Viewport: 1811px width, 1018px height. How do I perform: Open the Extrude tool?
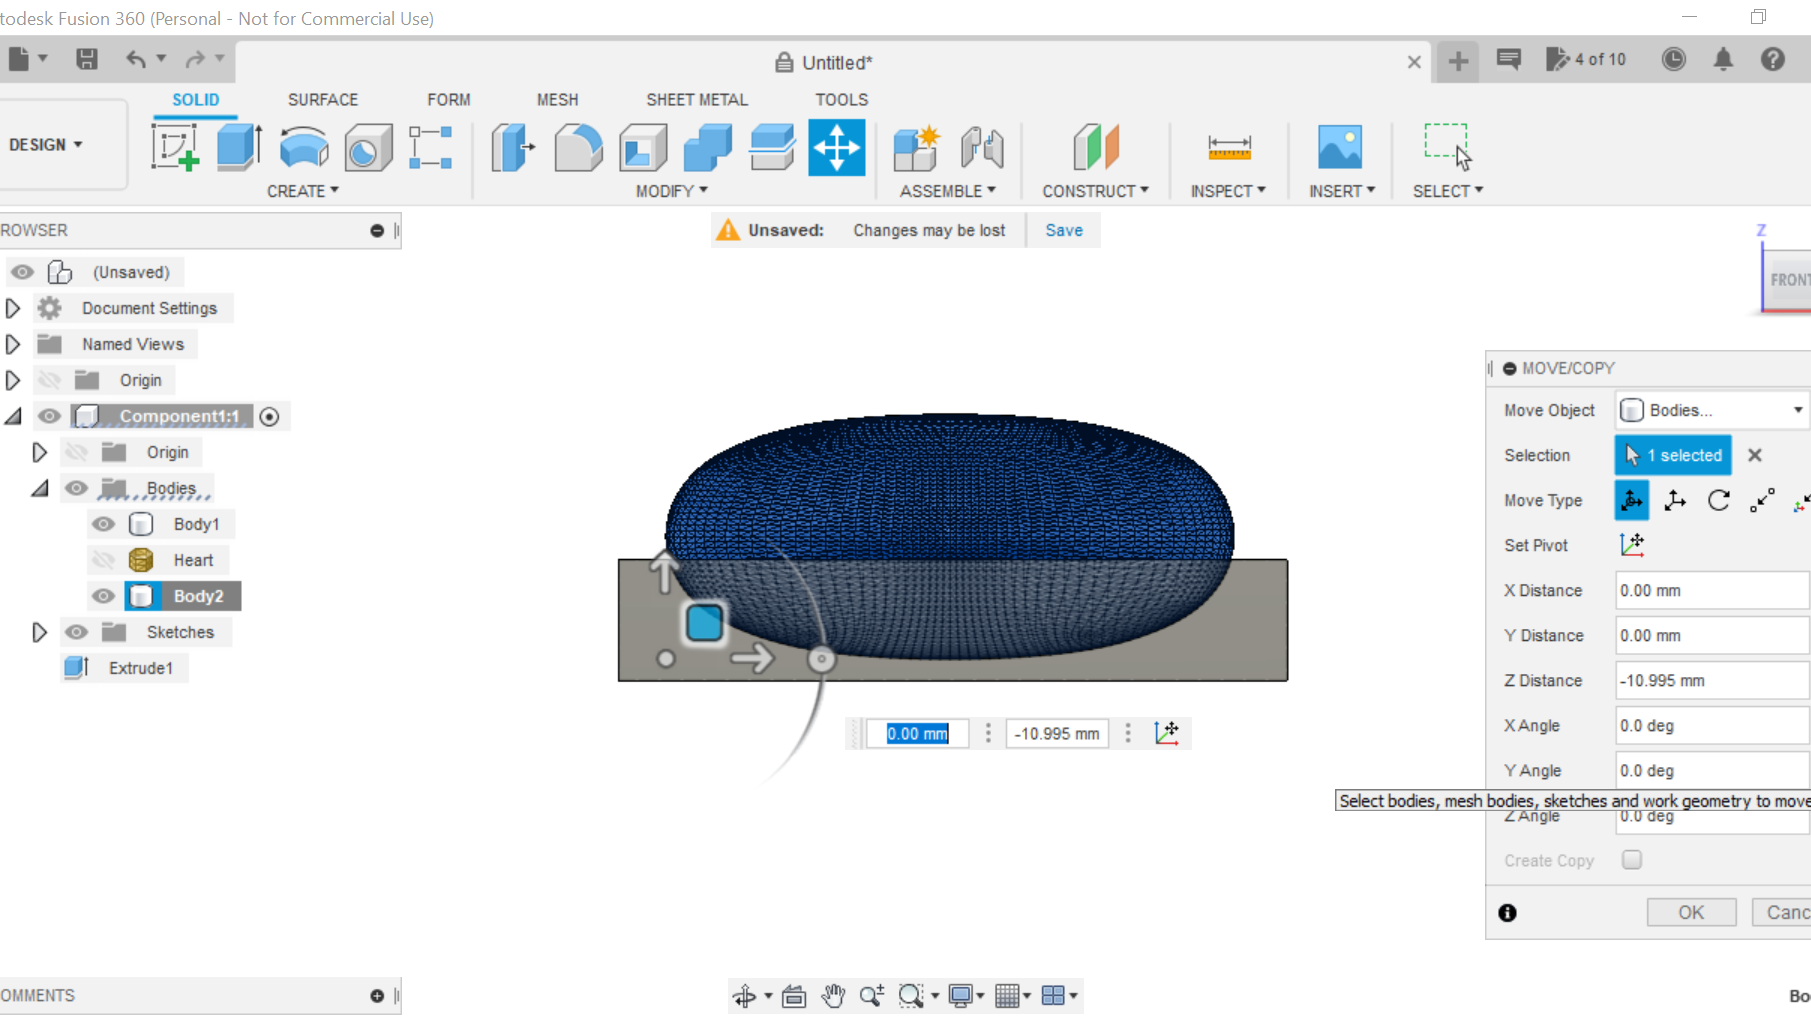(x=237, y=147)
